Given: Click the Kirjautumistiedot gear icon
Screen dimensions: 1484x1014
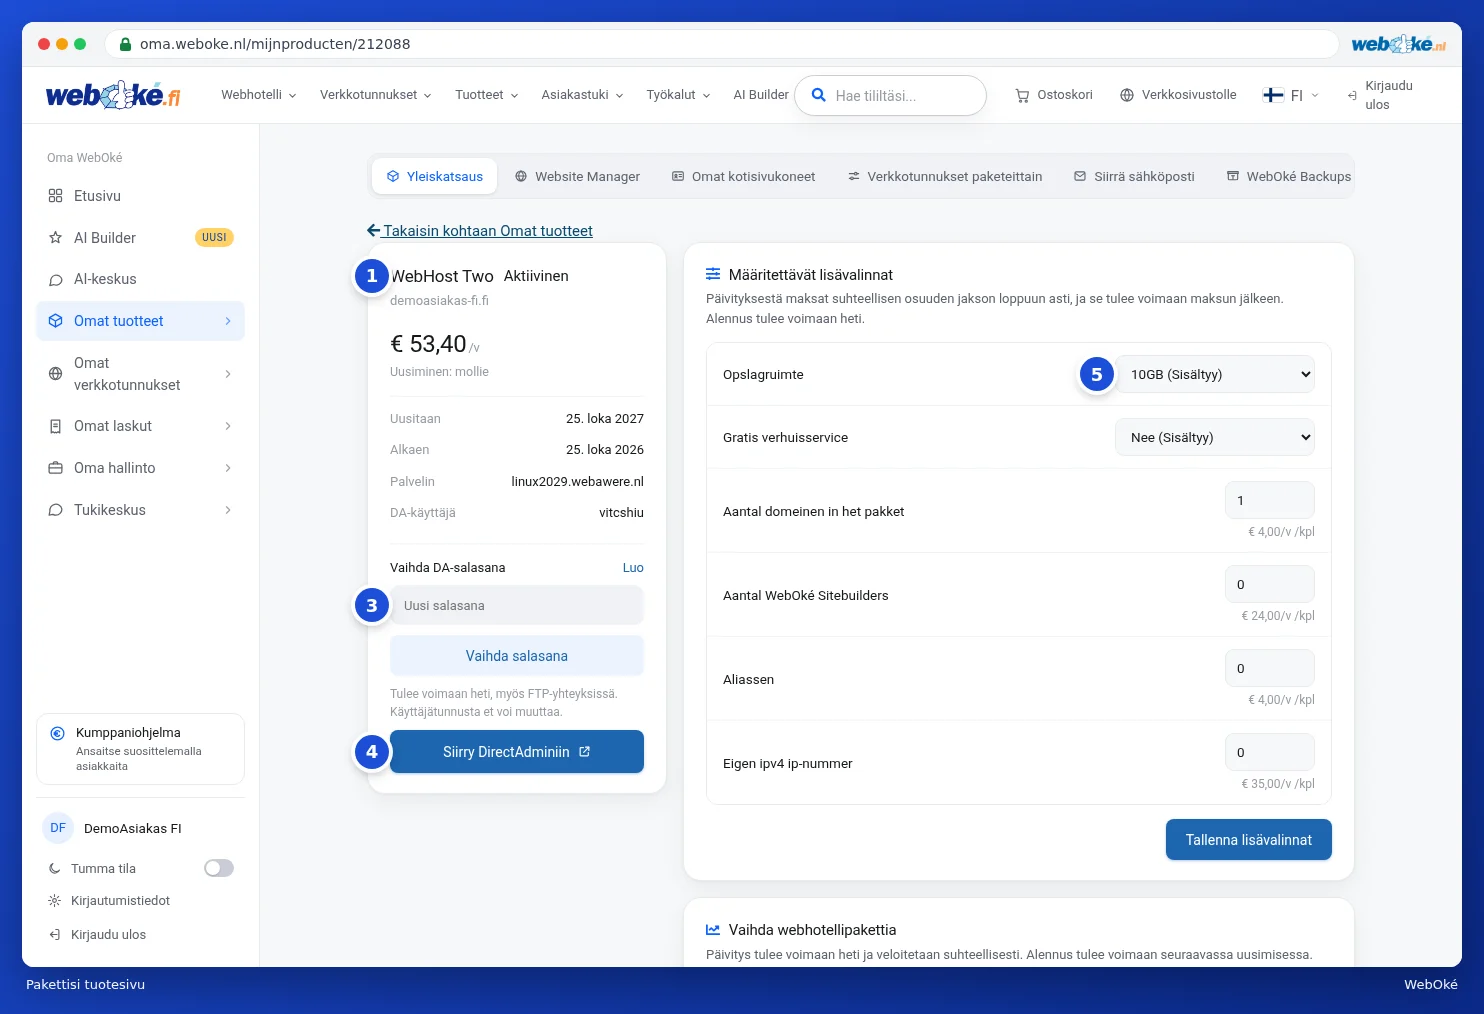Looking at the screenshot, I should click(x=55, y=901).
